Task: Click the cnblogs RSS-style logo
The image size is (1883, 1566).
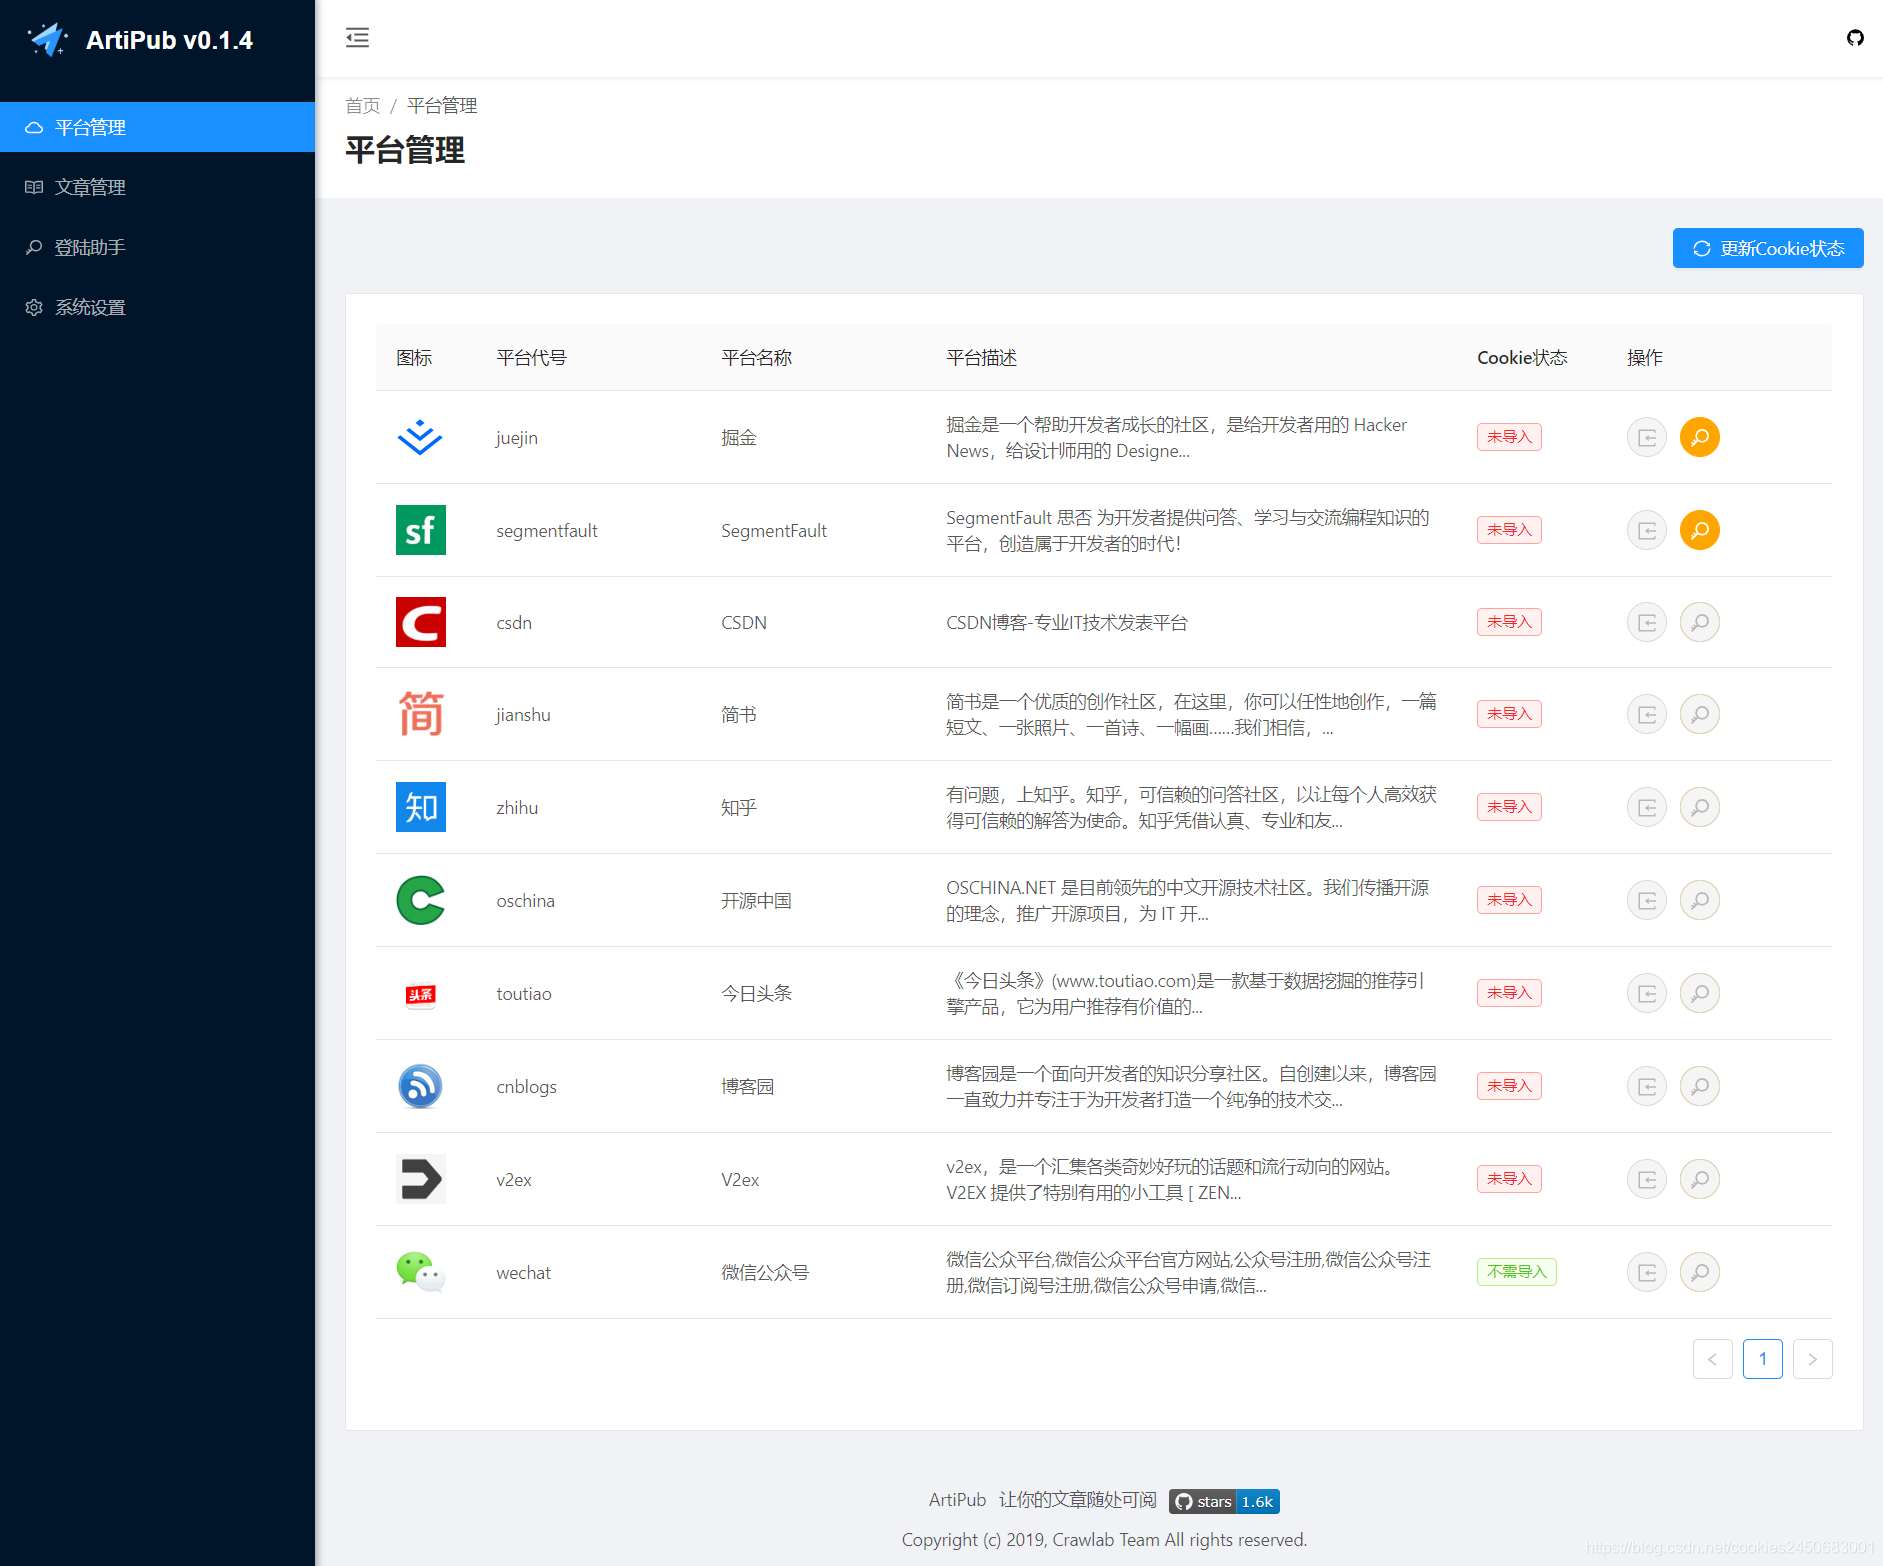Action: coord(420,1086)
